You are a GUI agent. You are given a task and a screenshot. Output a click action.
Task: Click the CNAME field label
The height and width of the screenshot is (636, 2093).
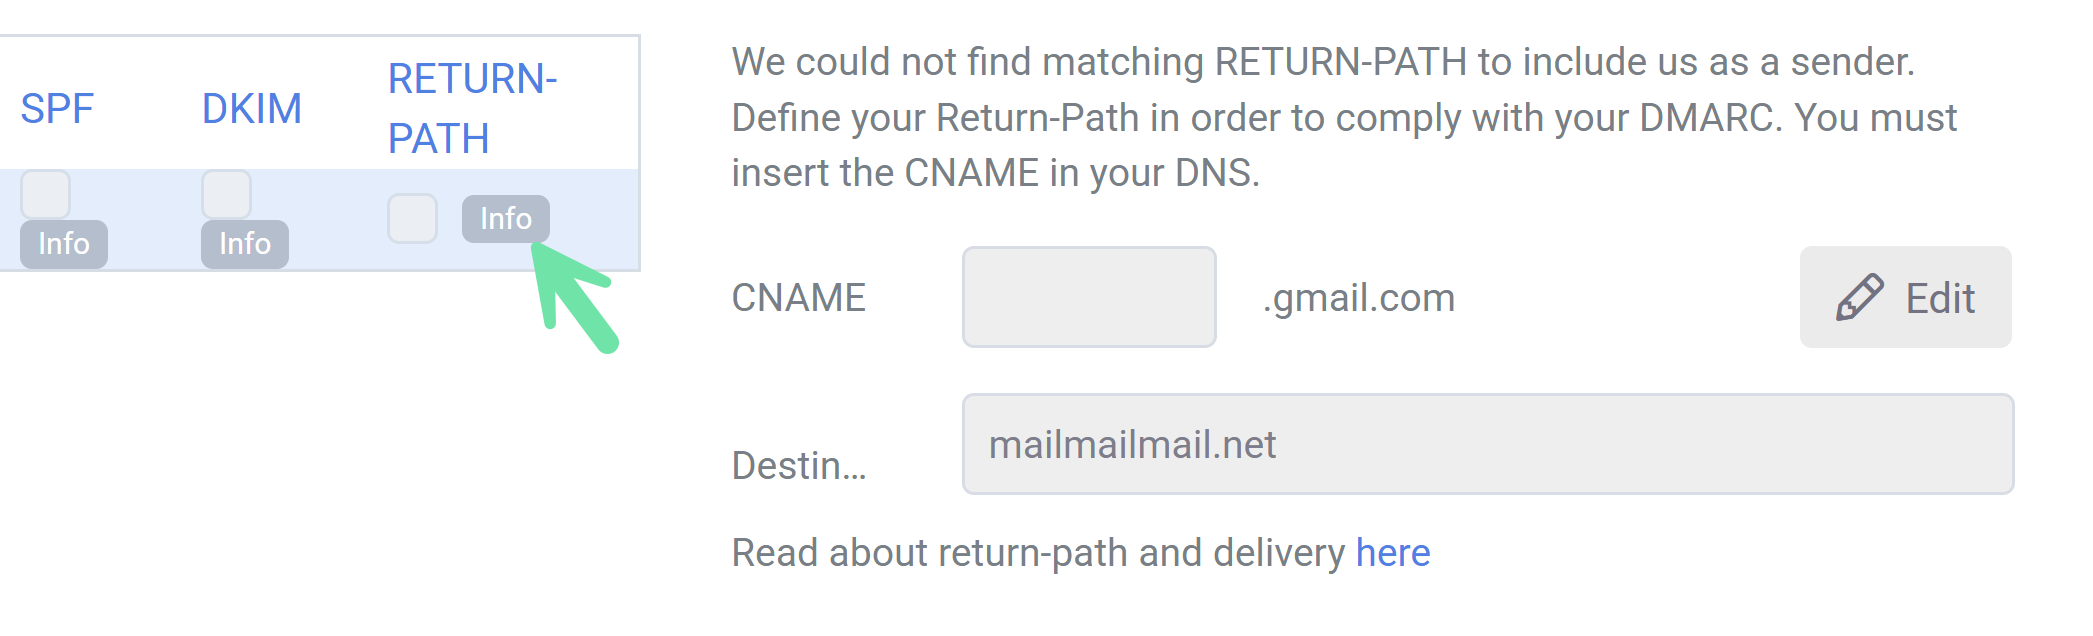798,298
